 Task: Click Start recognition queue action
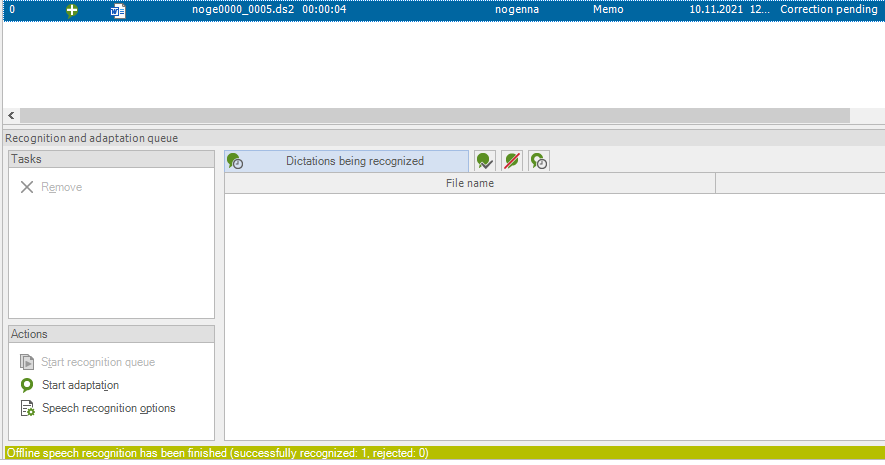(98, 362)
